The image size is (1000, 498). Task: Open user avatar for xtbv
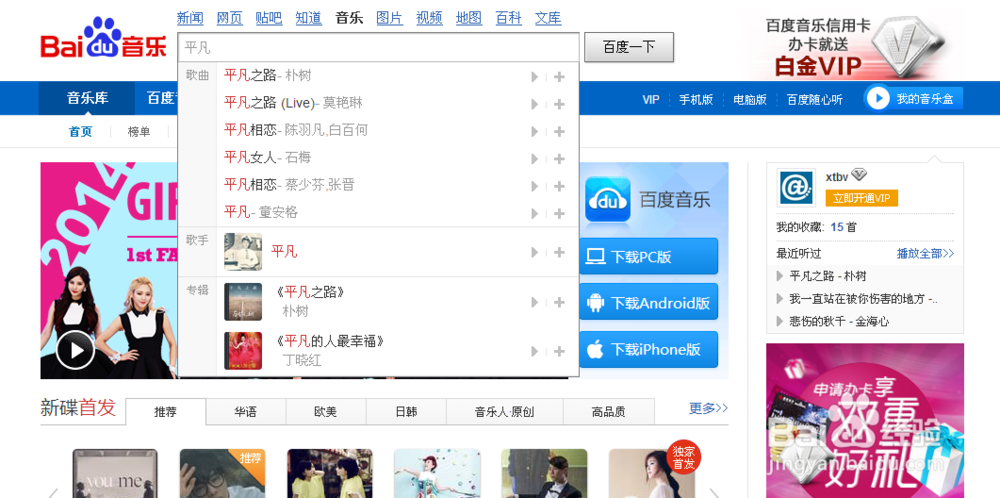[x=796, y=187]
